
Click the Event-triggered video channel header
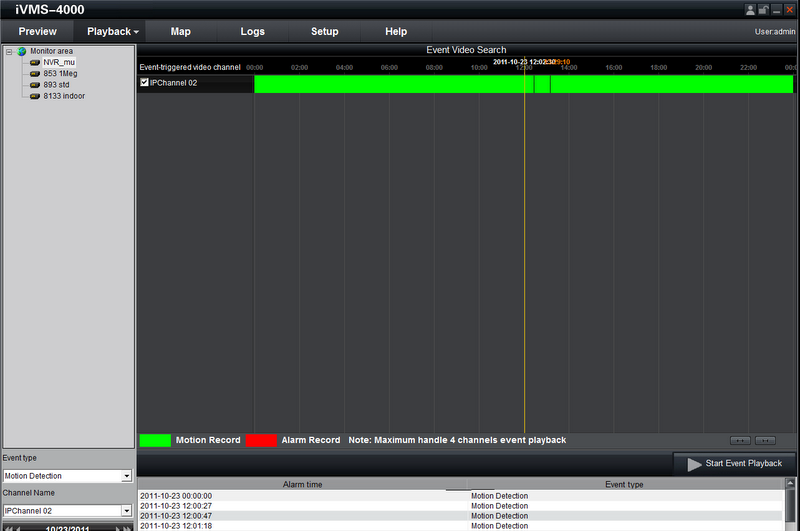click(190, 67)
